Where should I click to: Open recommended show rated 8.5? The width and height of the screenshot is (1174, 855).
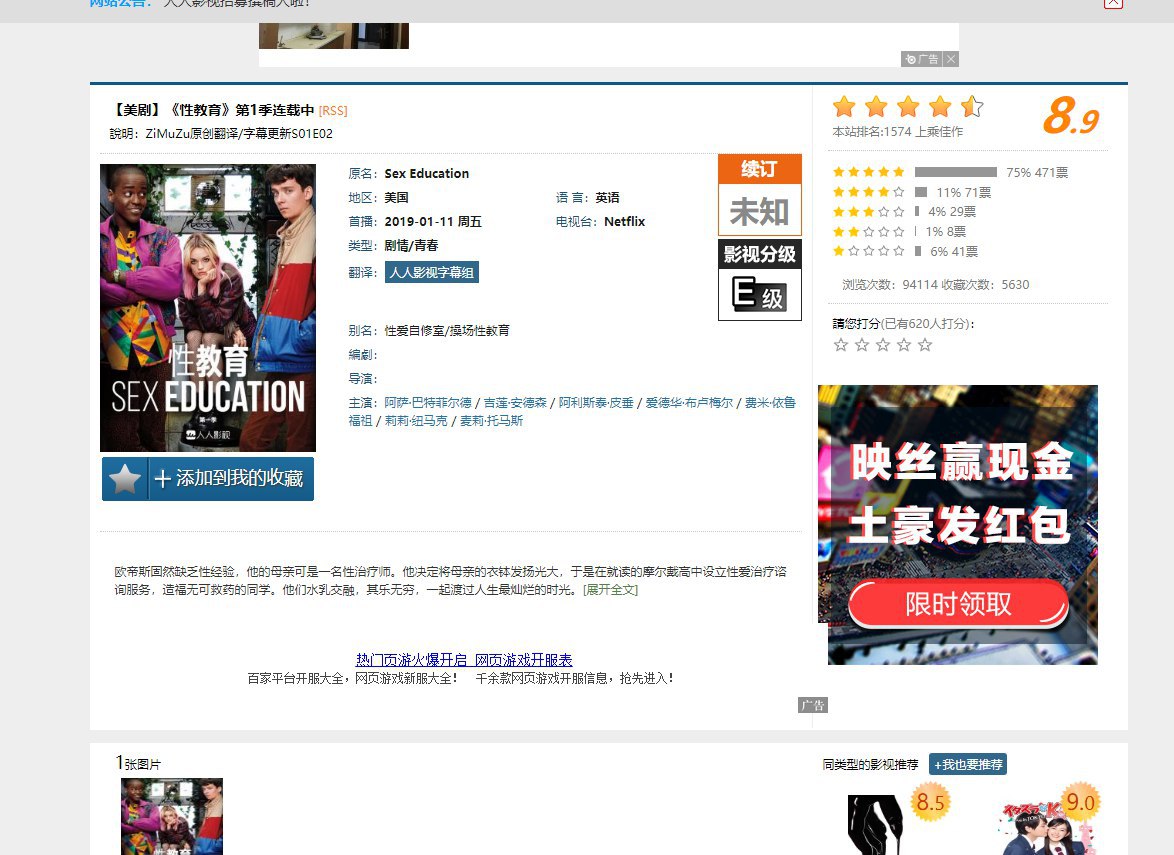tap(878, 823)
